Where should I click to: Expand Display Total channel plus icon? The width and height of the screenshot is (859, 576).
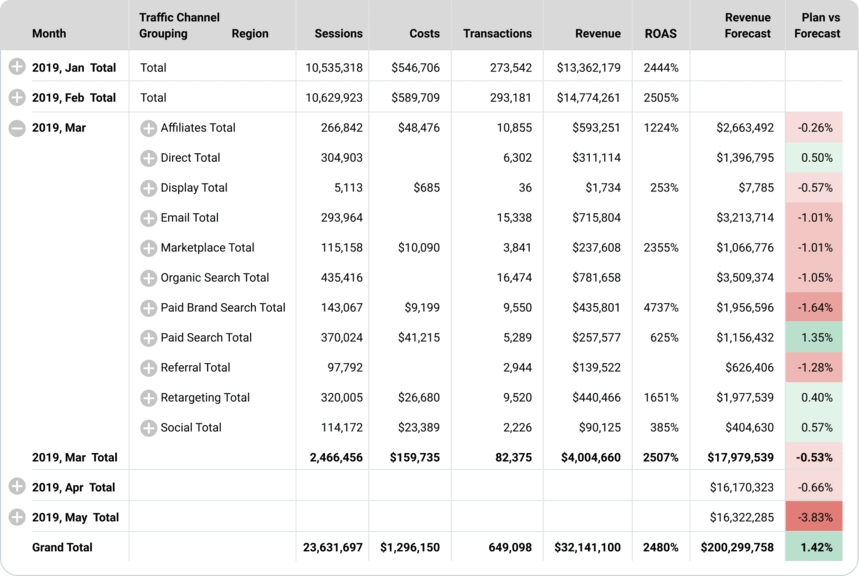click(148, 188)
